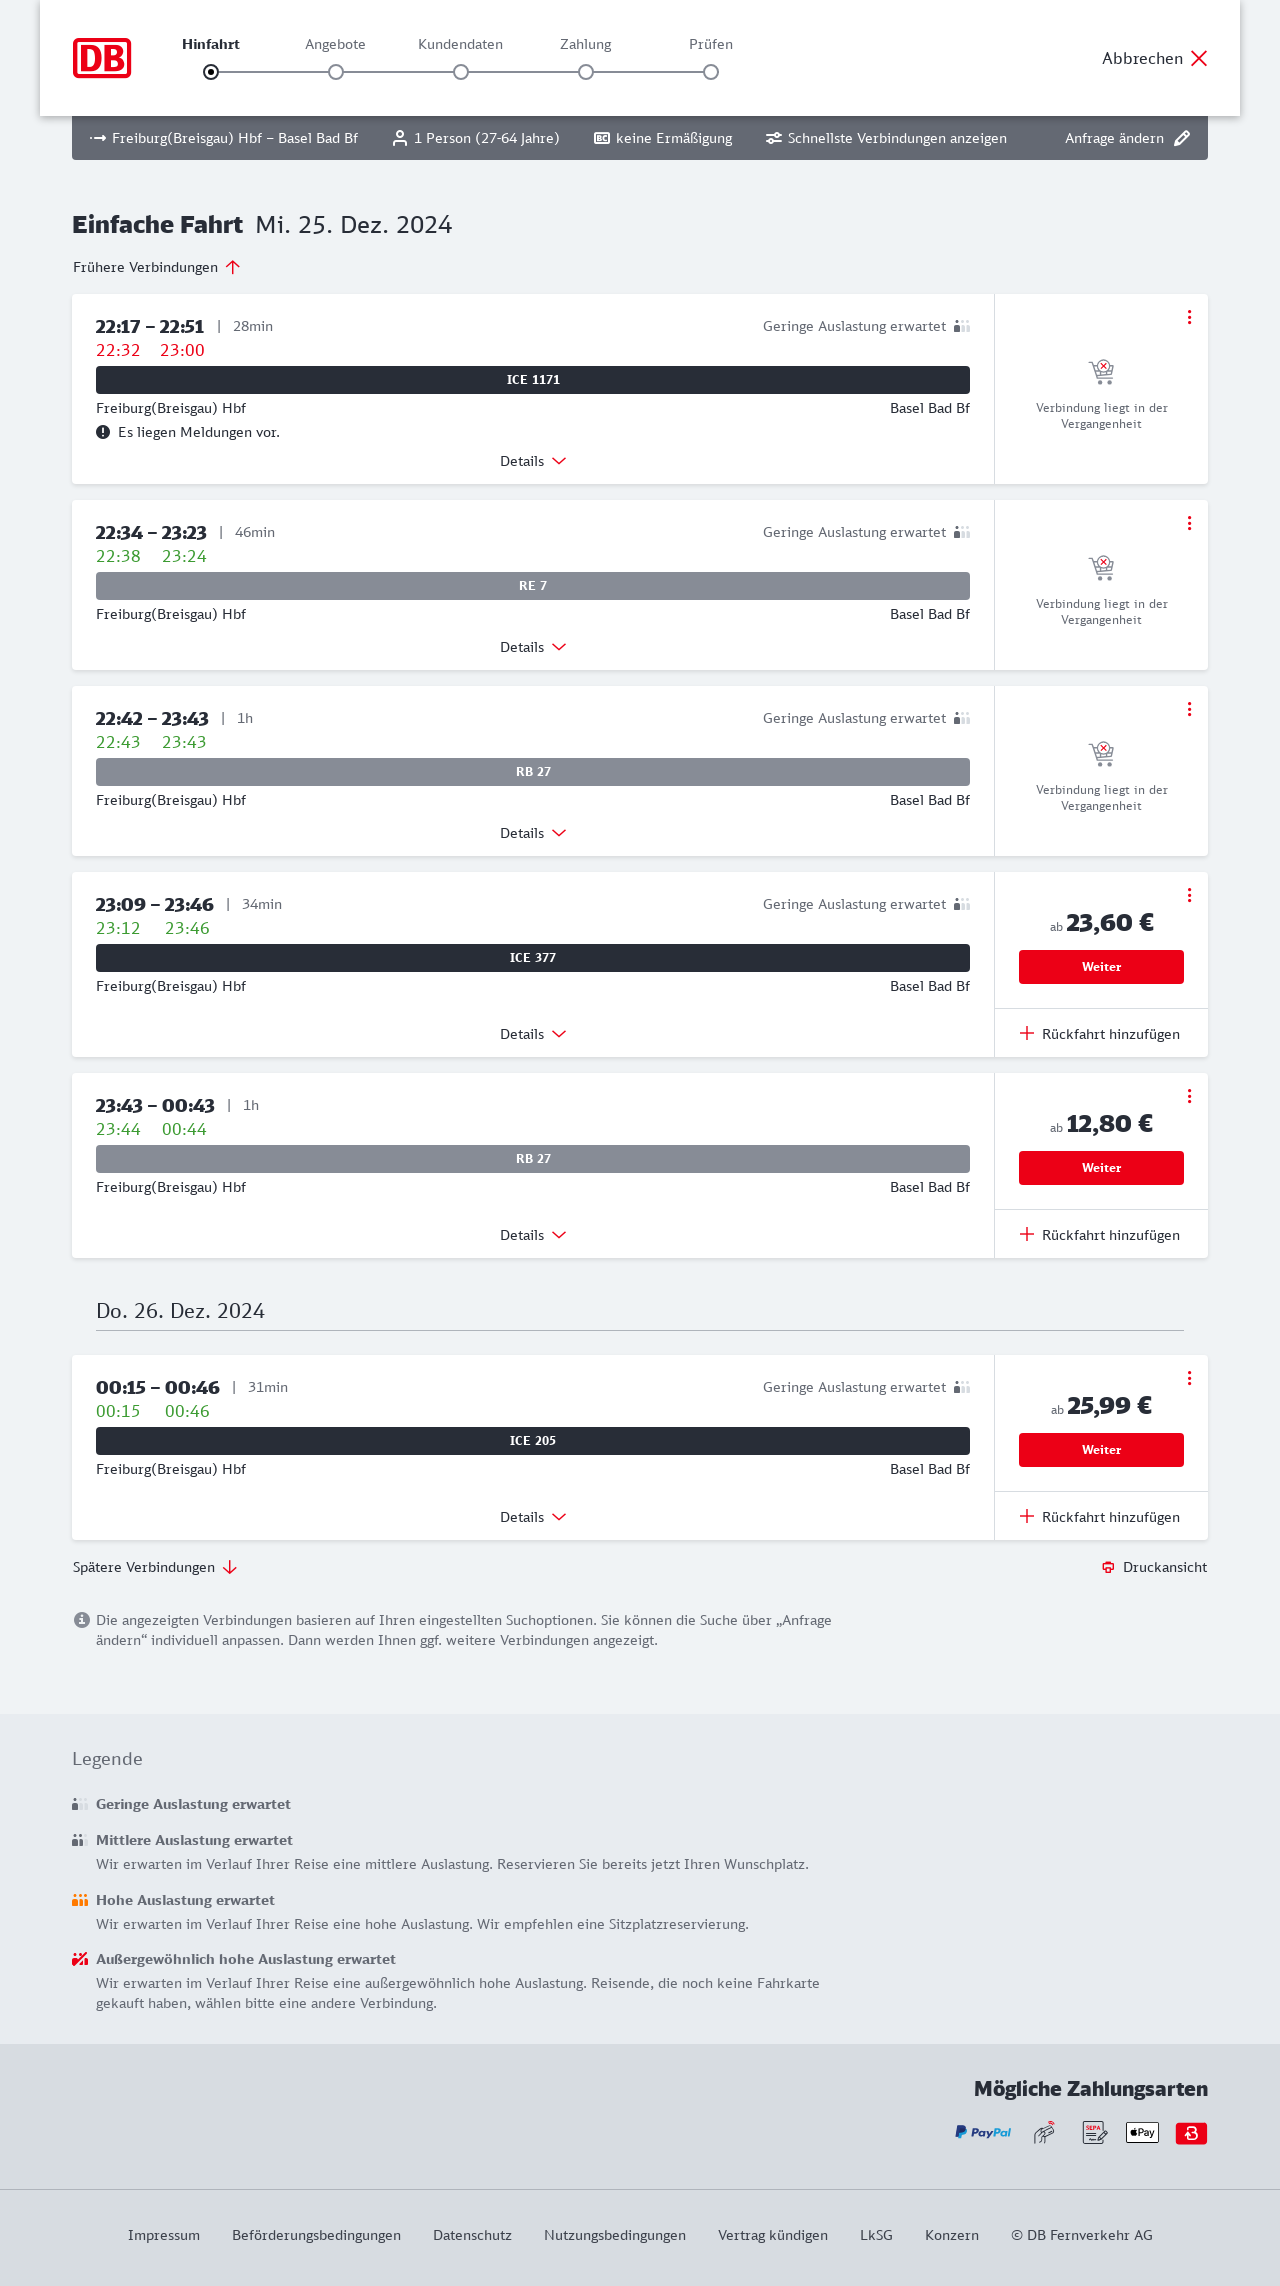Open the three-dot menu for ICE 1171
The image size is (1280, 2286).
tap(1189, 317)
